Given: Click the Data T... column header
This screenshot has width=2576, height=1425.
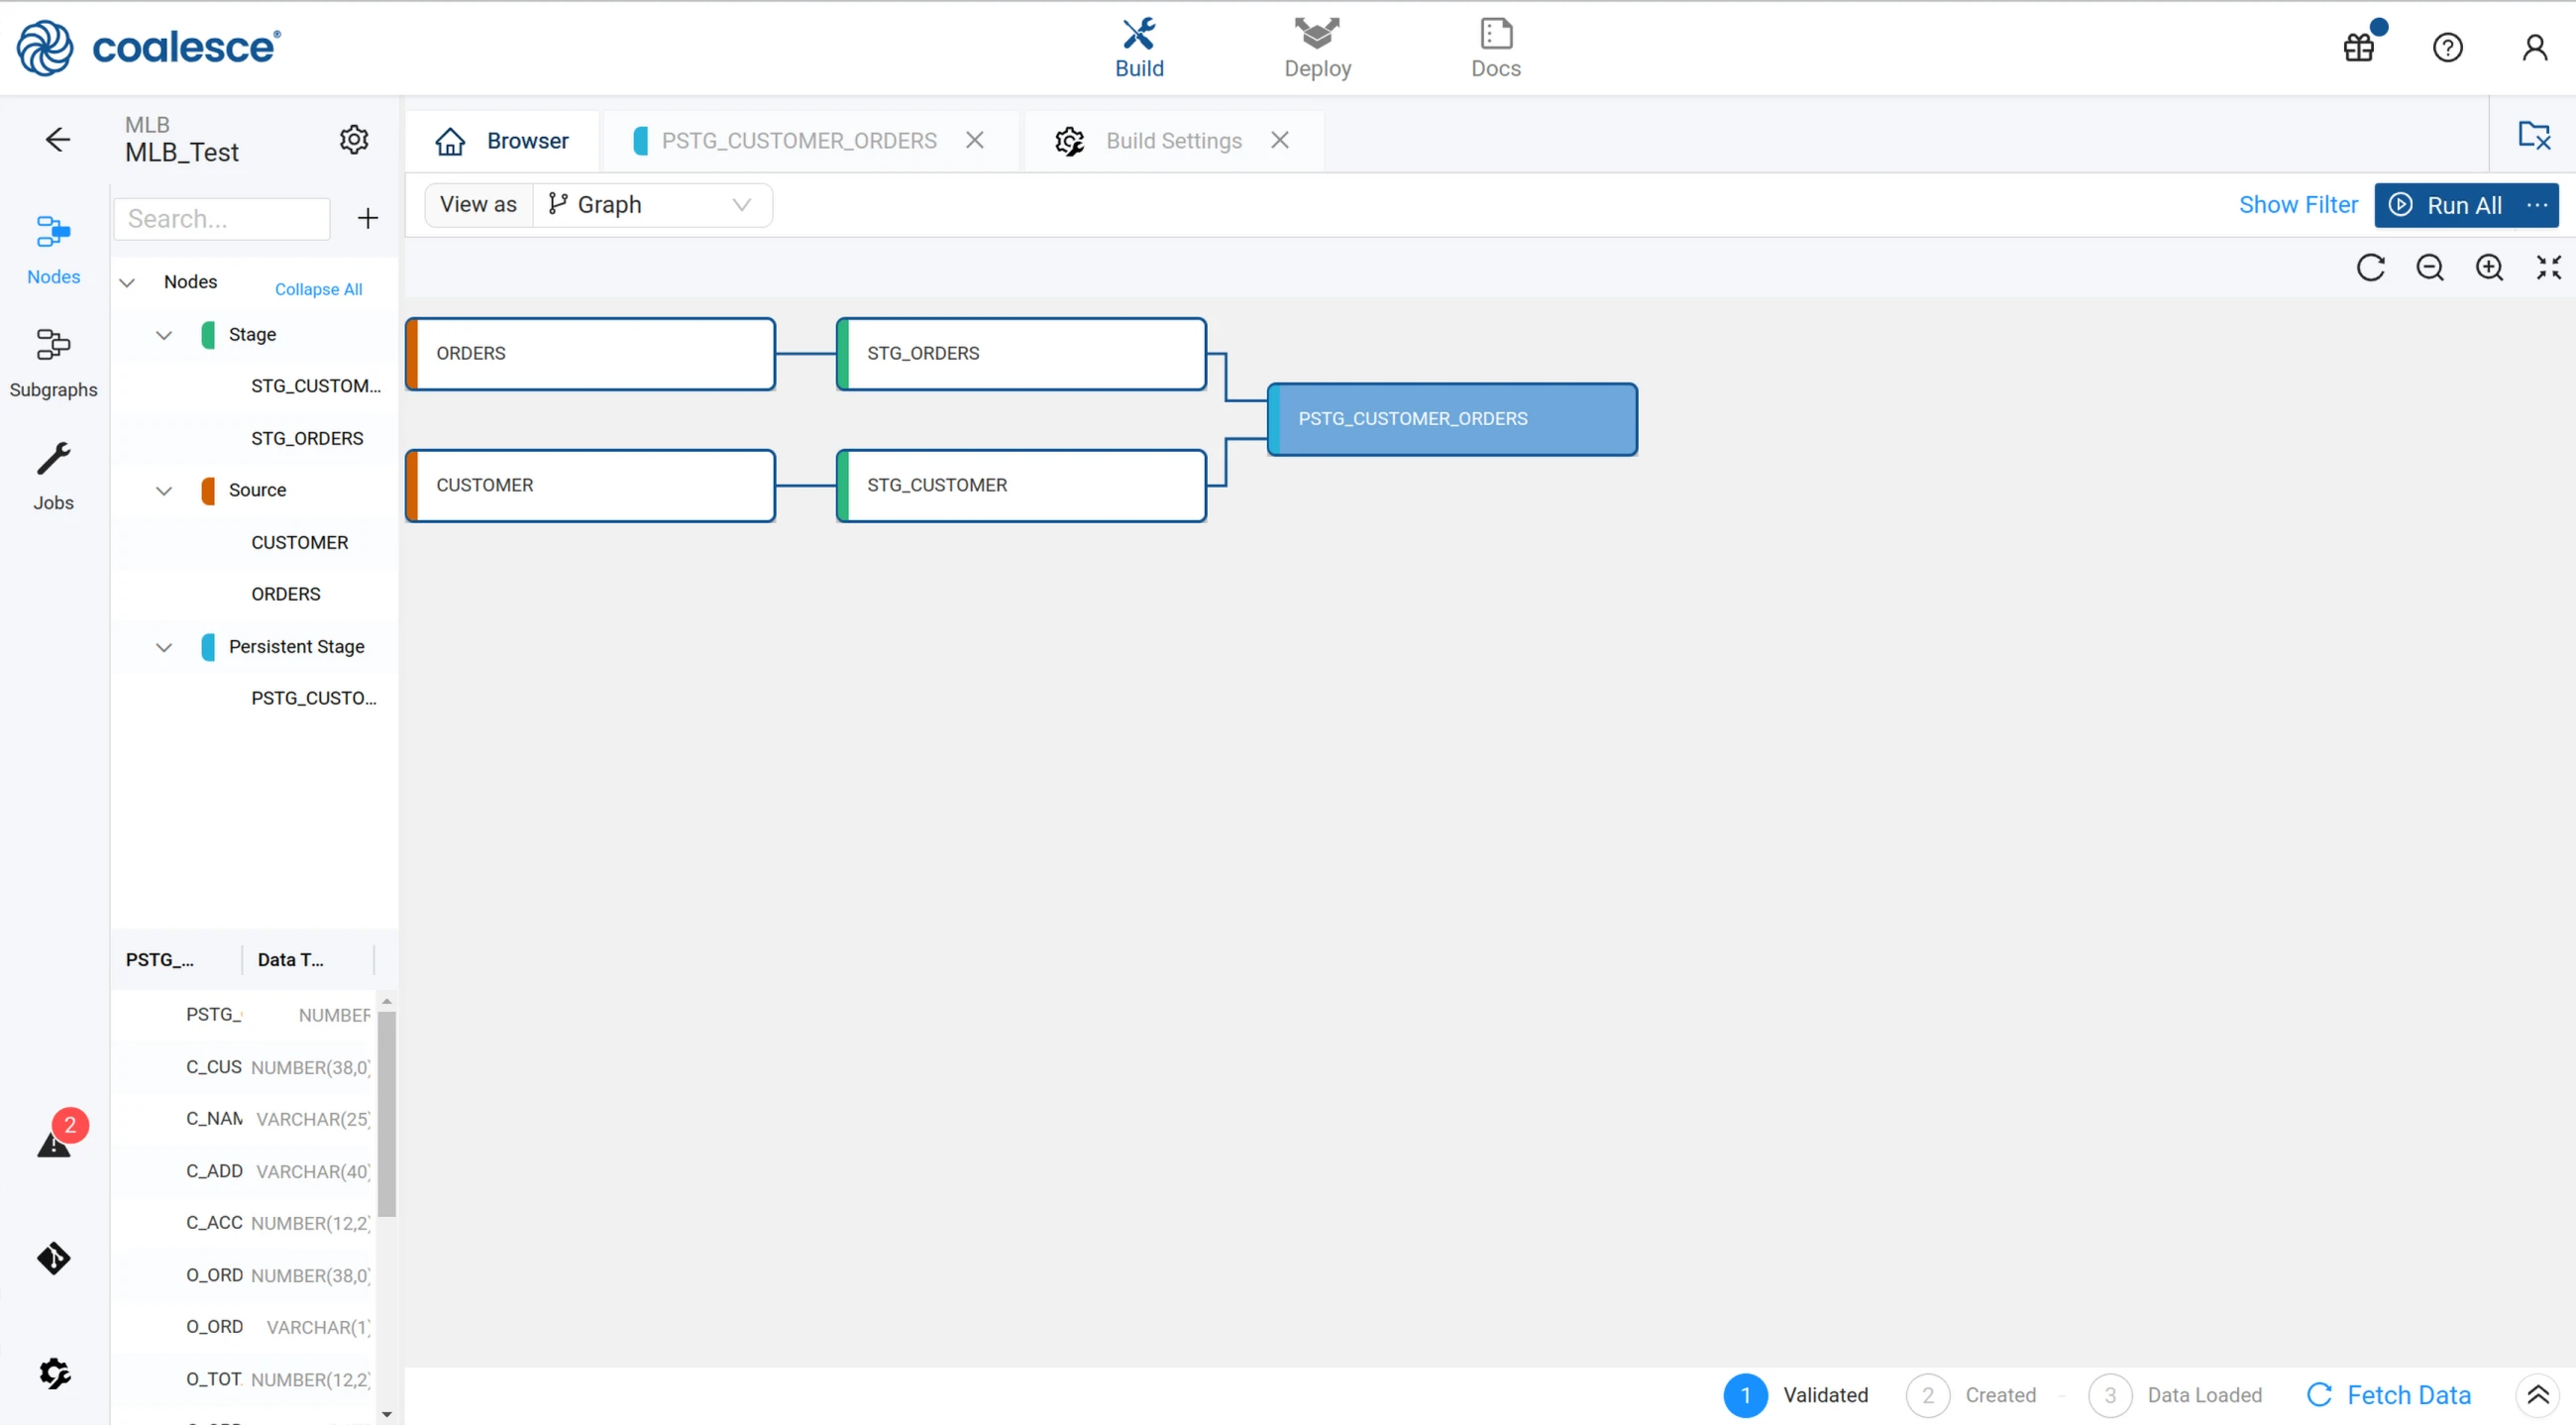Looking at the screenshot, I should pyautogui.click(x=307, y=960).
